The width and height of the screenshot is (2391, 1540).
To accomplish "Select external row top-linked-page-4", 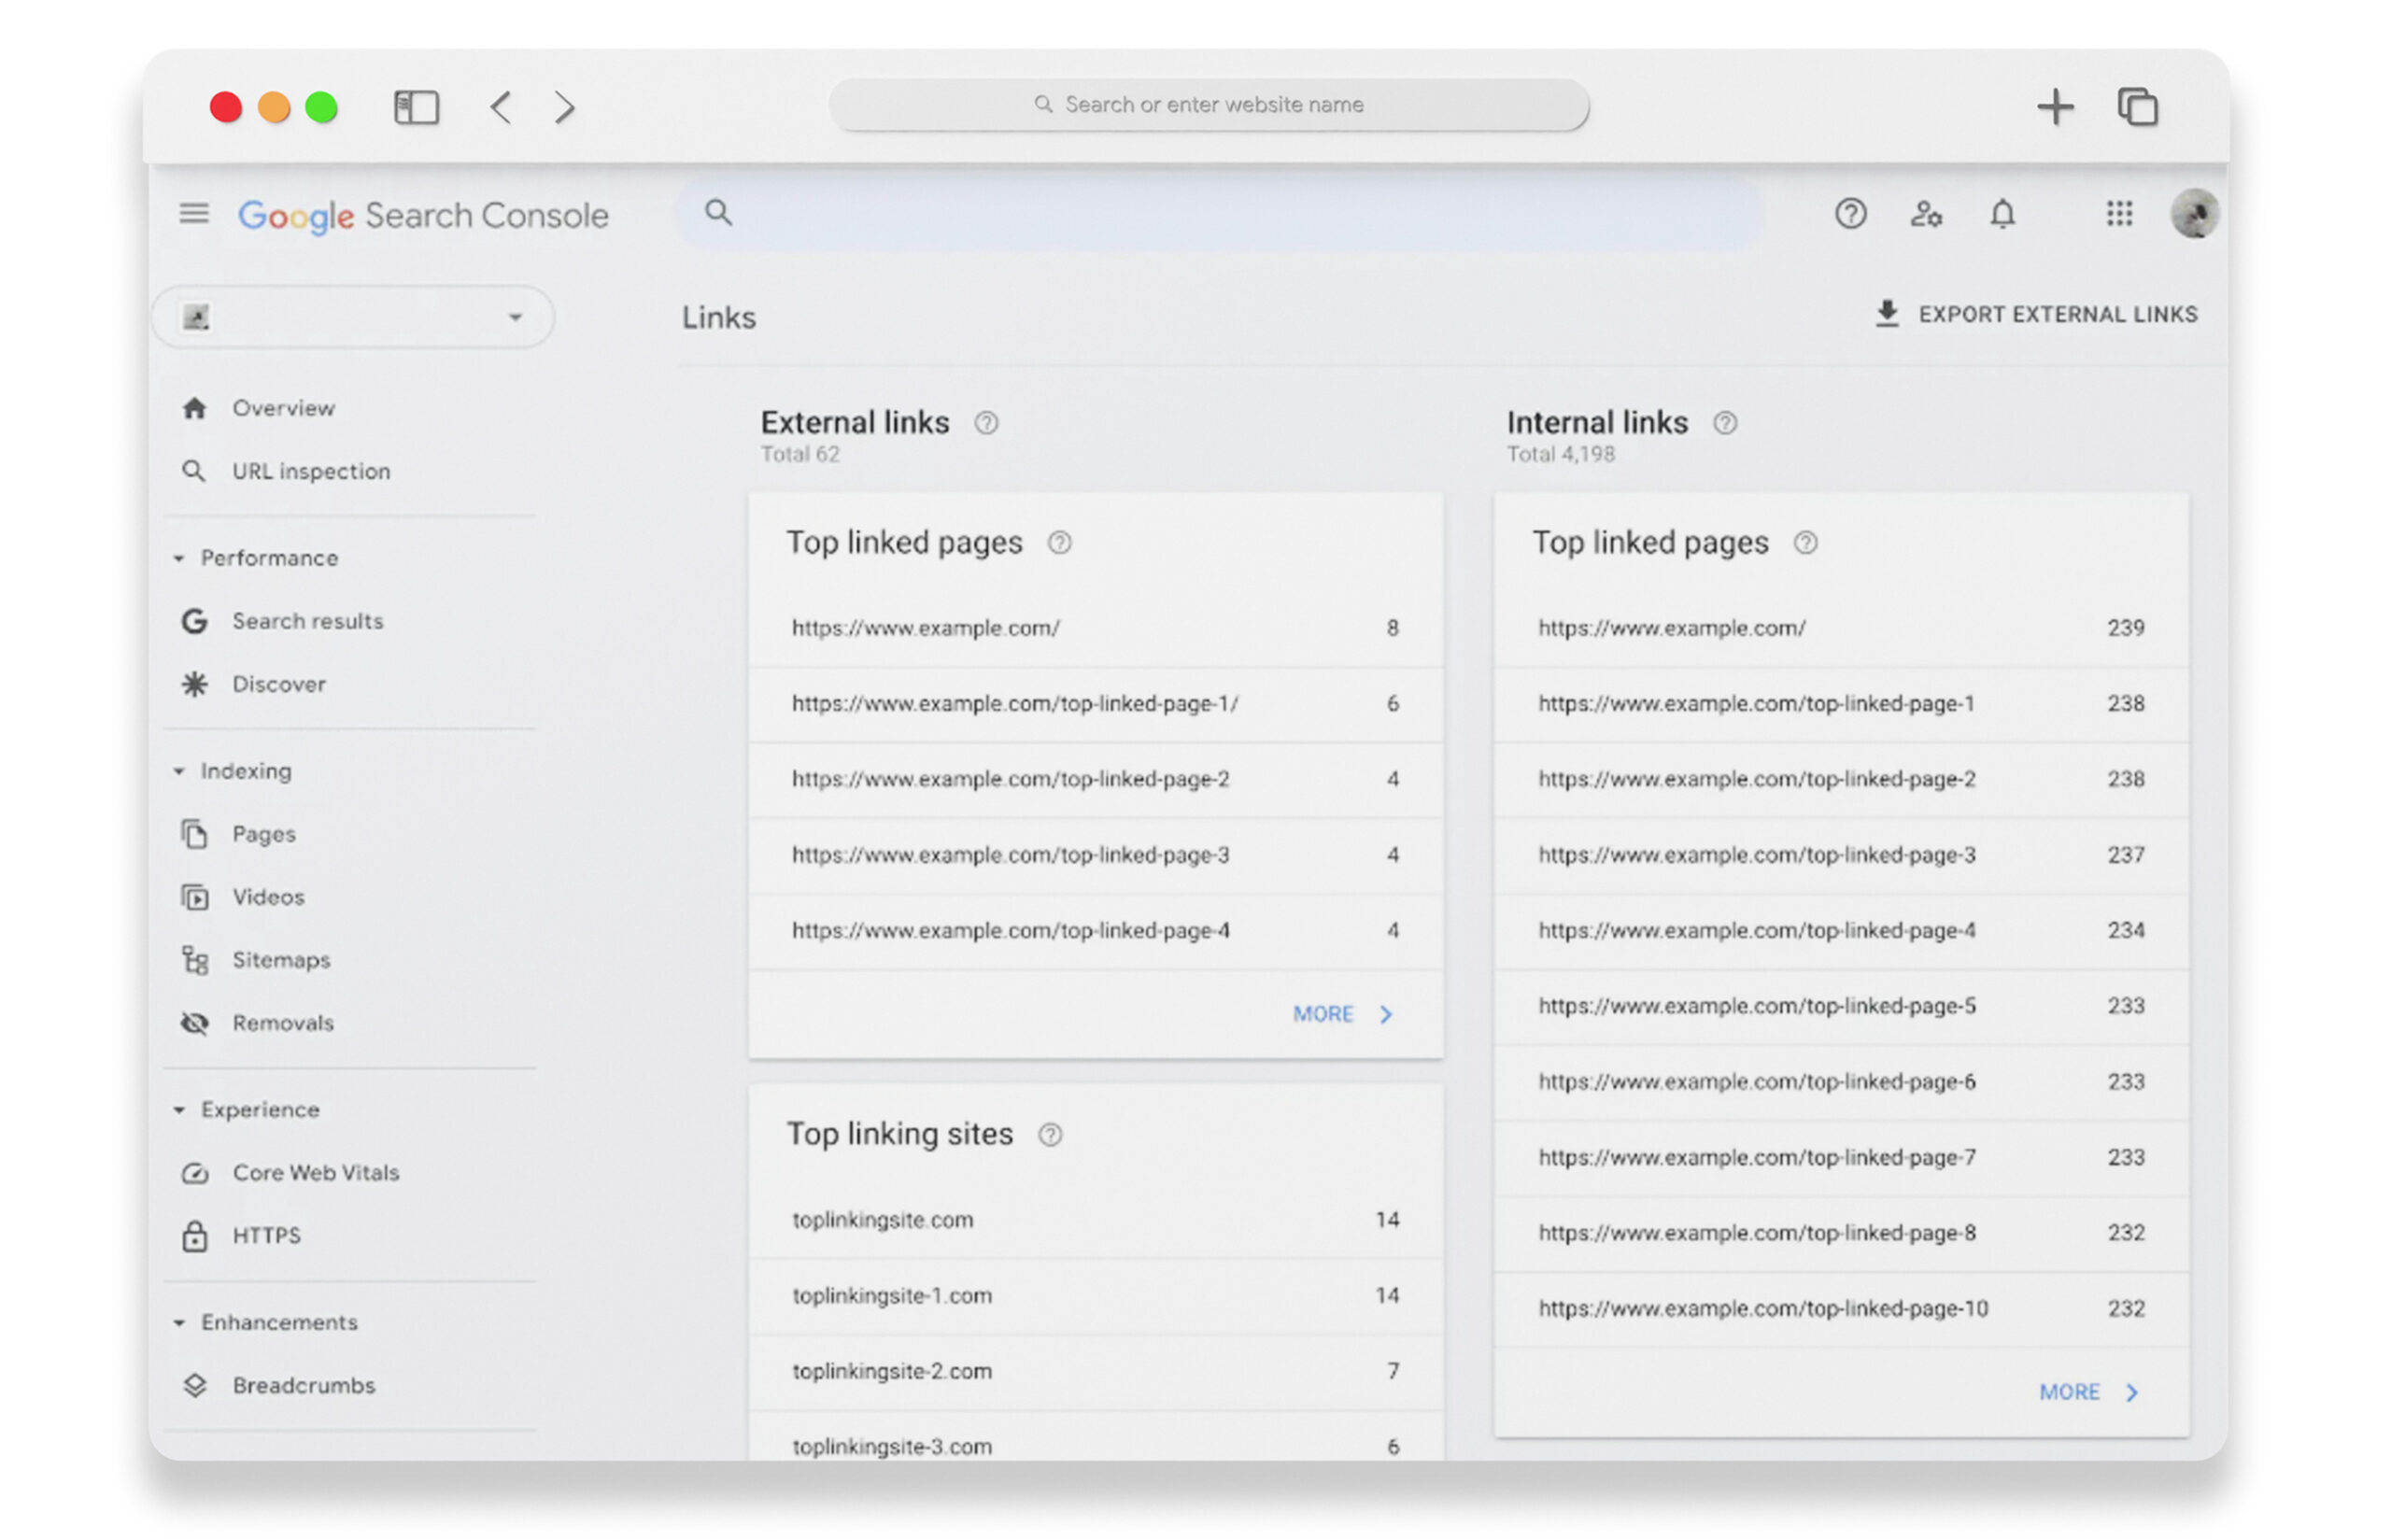I will tap(1095, 931).
